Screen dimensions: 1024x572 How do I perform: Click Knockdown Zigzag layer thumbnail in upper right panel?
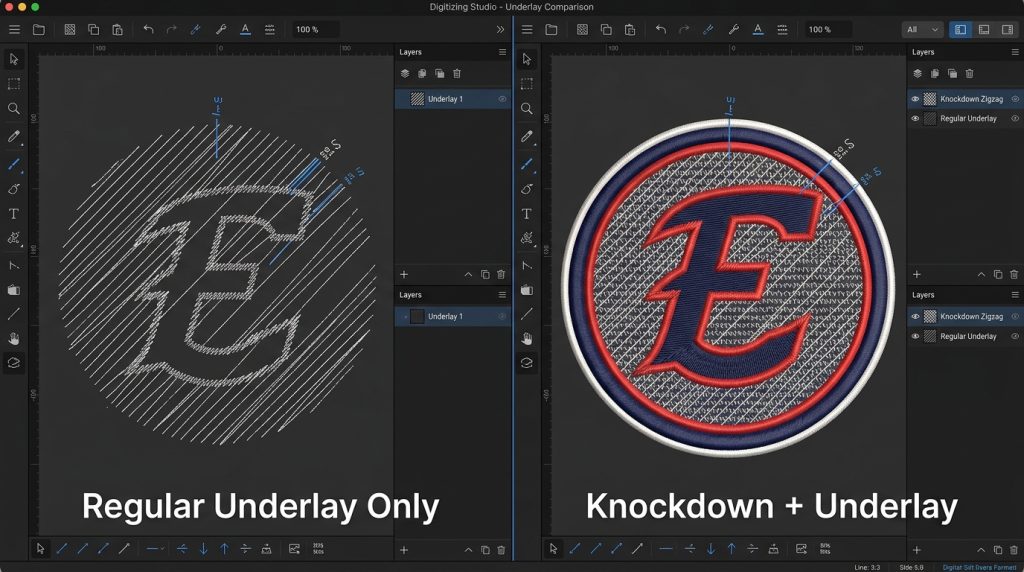pyautogui.click(x=930, y=99)
